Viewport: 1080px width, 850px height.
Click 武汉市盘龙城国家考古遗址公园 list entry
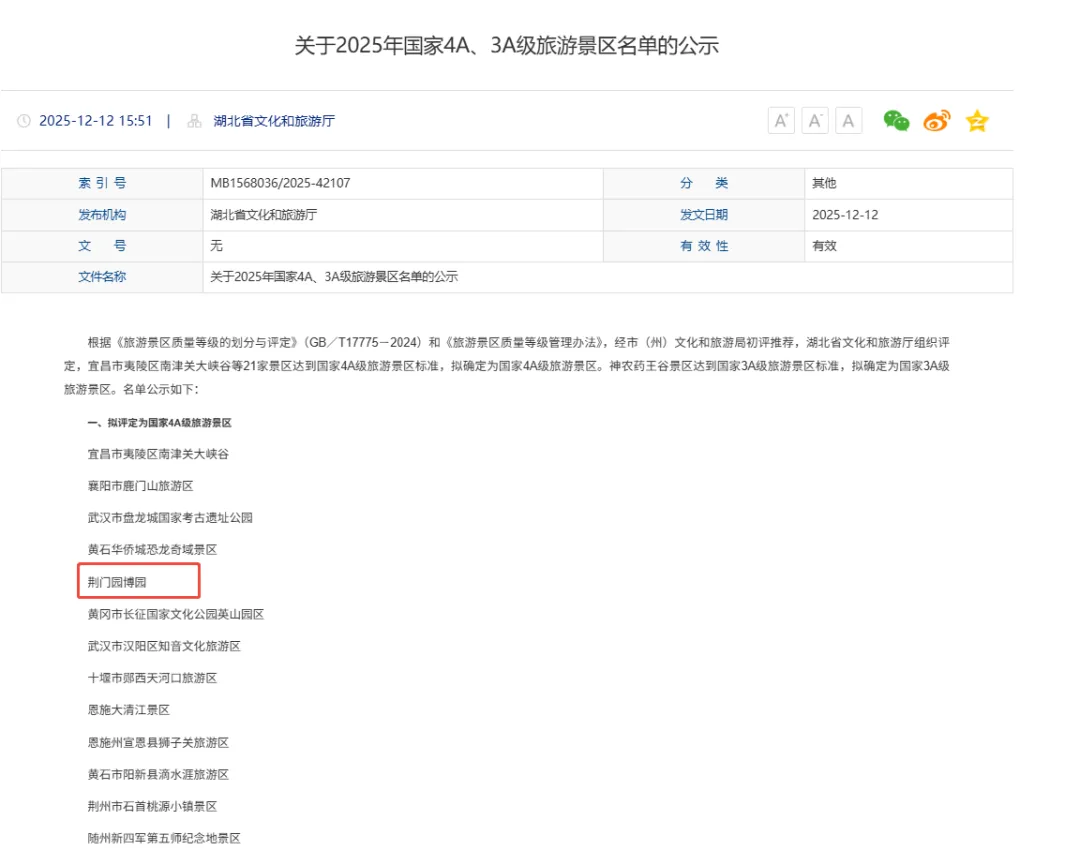click(170, 518)
